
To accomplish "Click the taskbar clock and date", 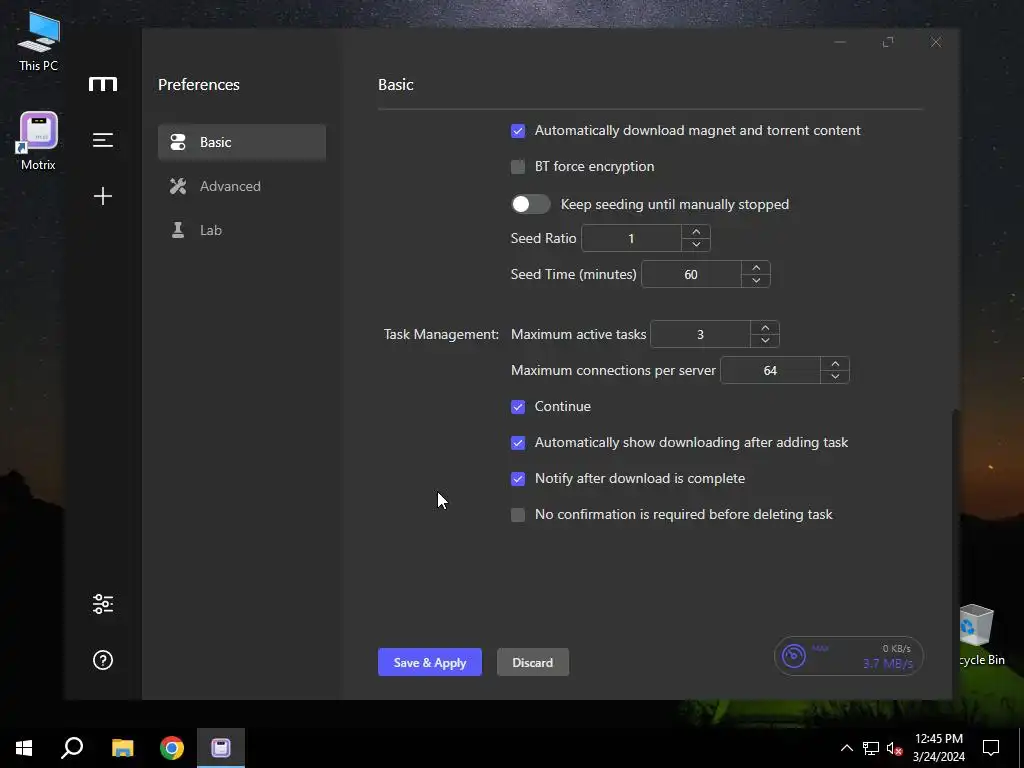I will (938, 748).
